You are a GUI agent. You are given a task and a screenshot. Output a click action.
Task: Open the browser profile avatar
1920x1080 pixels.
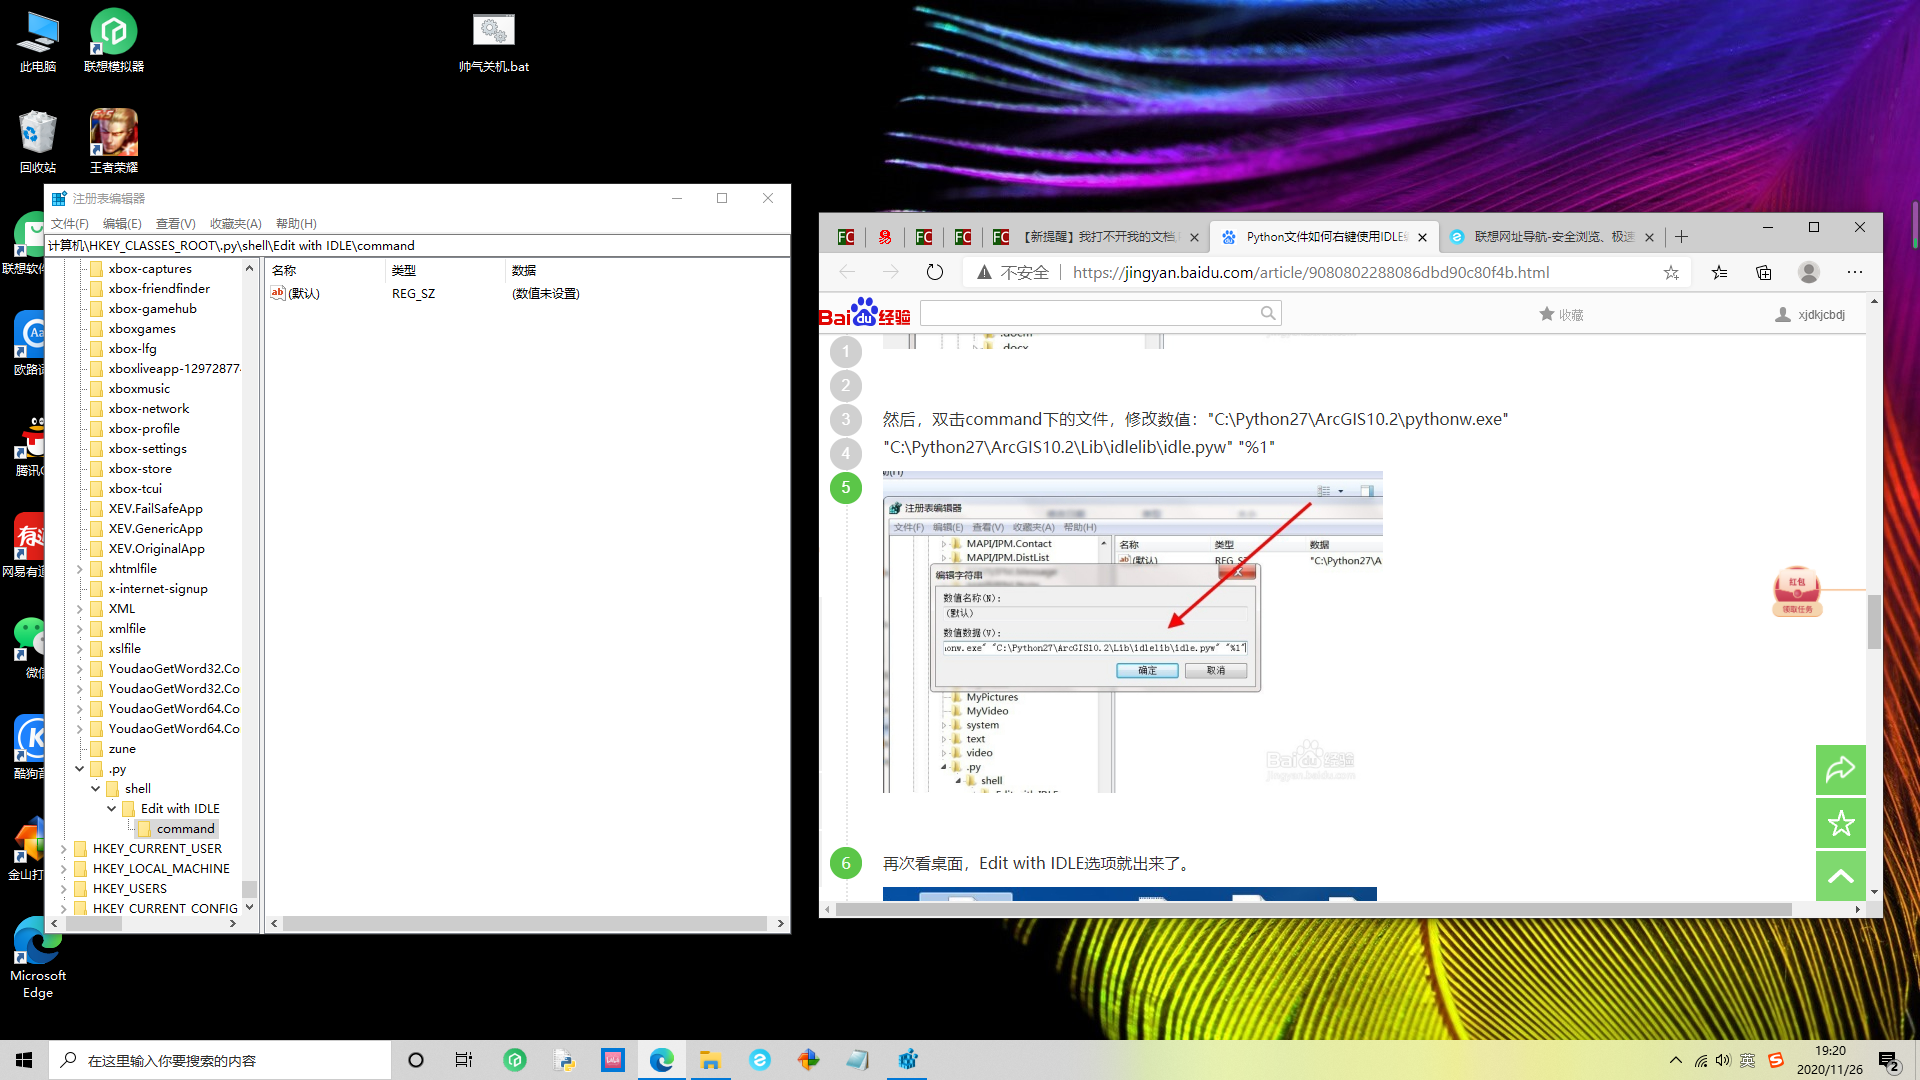click(x=1808, y=272)
